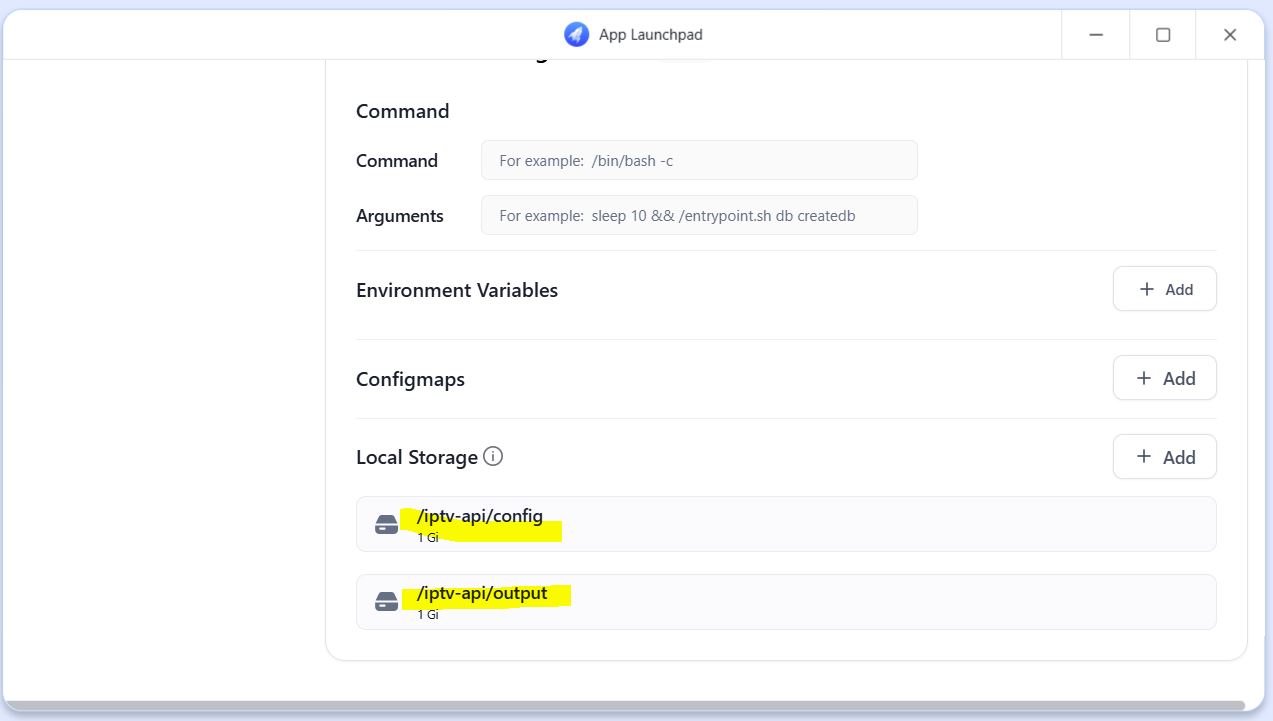
Task: Focus the Command input field
Action: pos(699,160)
